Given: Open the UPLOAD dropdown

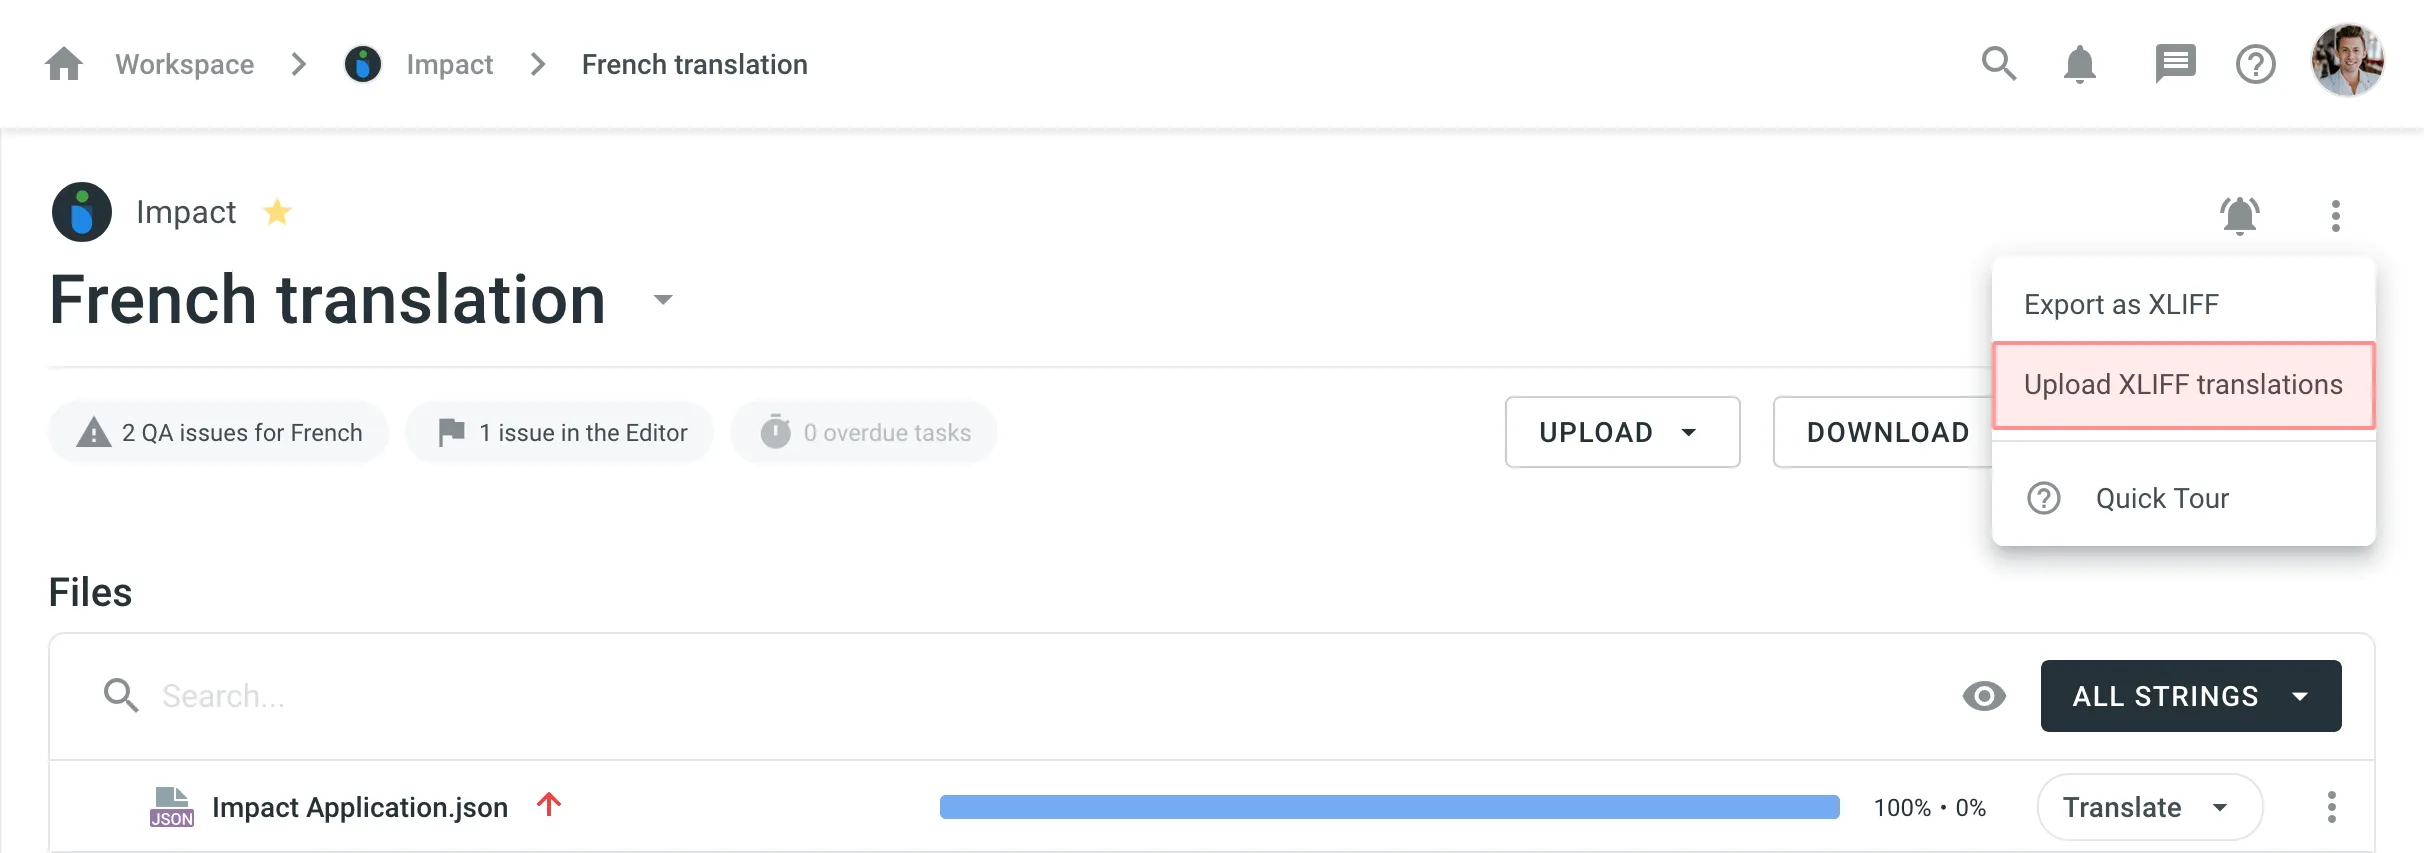Looking at the screenshot, I should pos(1621,432).
